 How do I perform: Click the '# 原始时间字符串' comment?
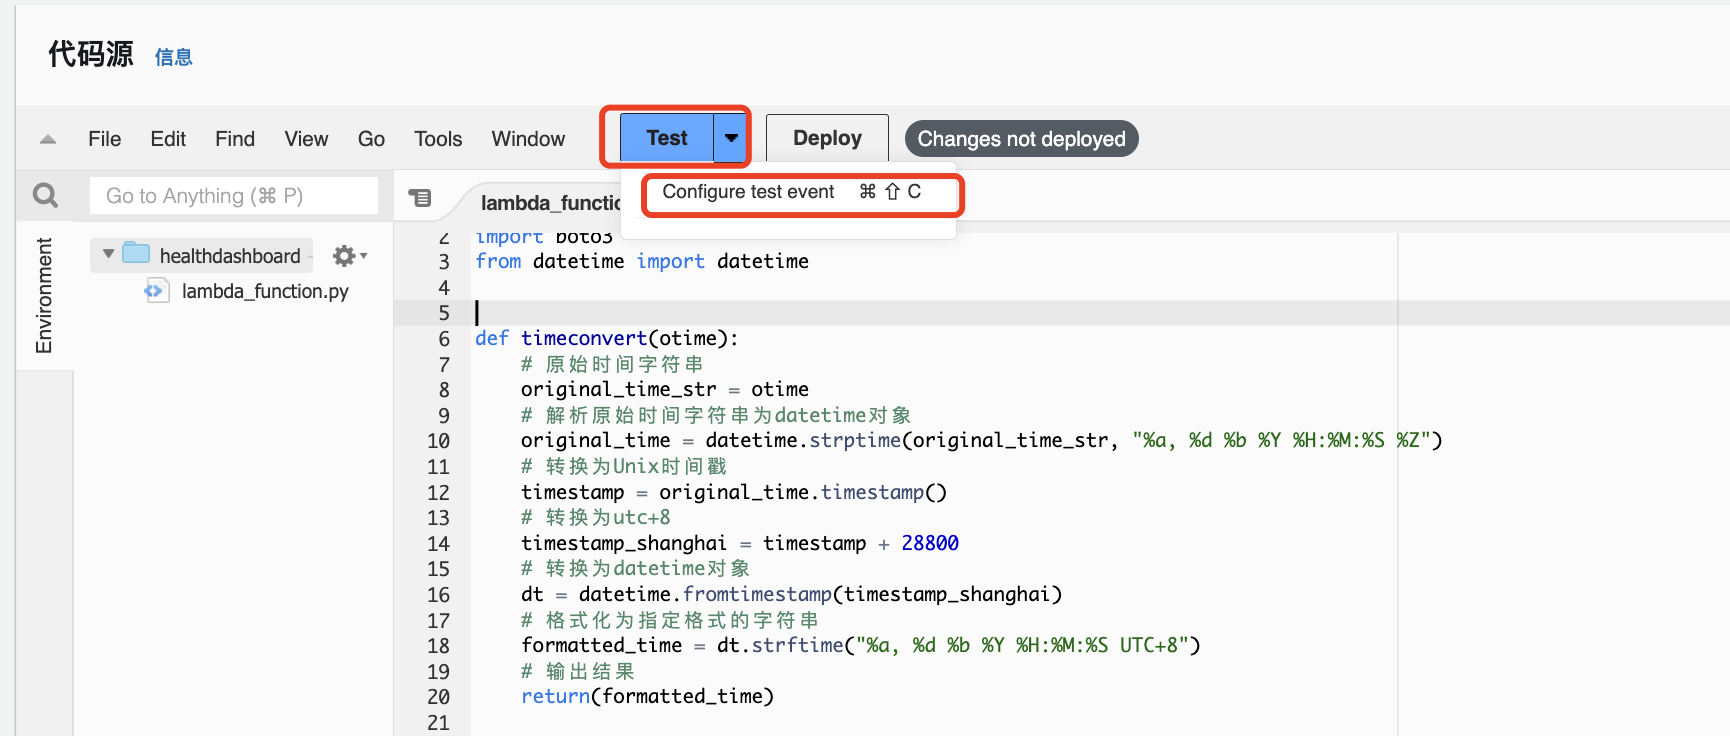tap(612, 364)
